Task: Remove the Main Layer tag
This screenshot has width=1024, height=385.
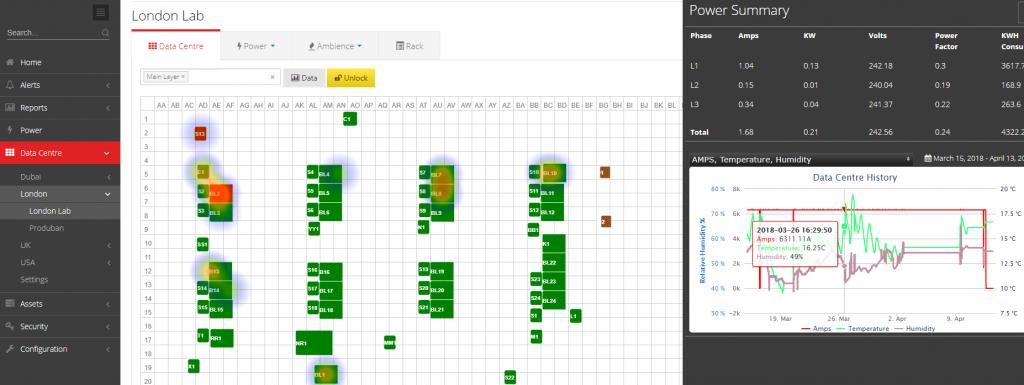Action: point(184,77)
